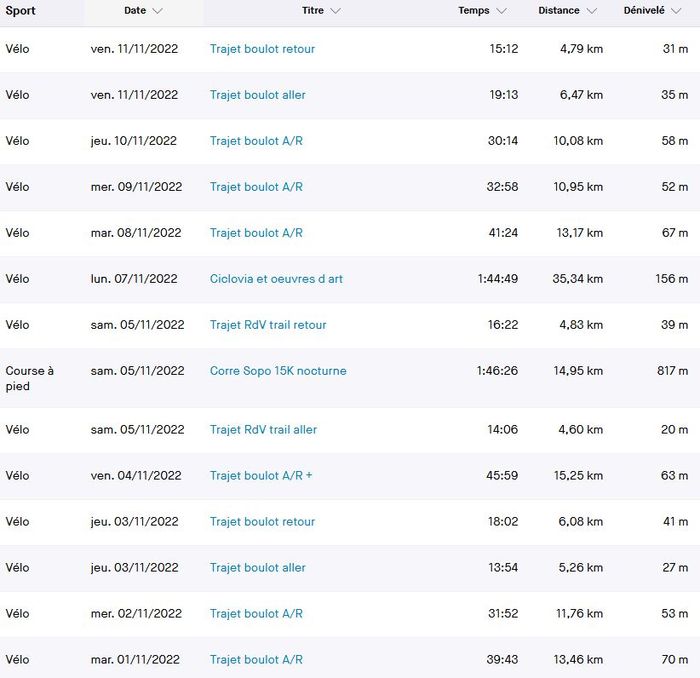Open Corre Sopo 15K nocturne activity
700x678 pixels.
click(278, 371)
